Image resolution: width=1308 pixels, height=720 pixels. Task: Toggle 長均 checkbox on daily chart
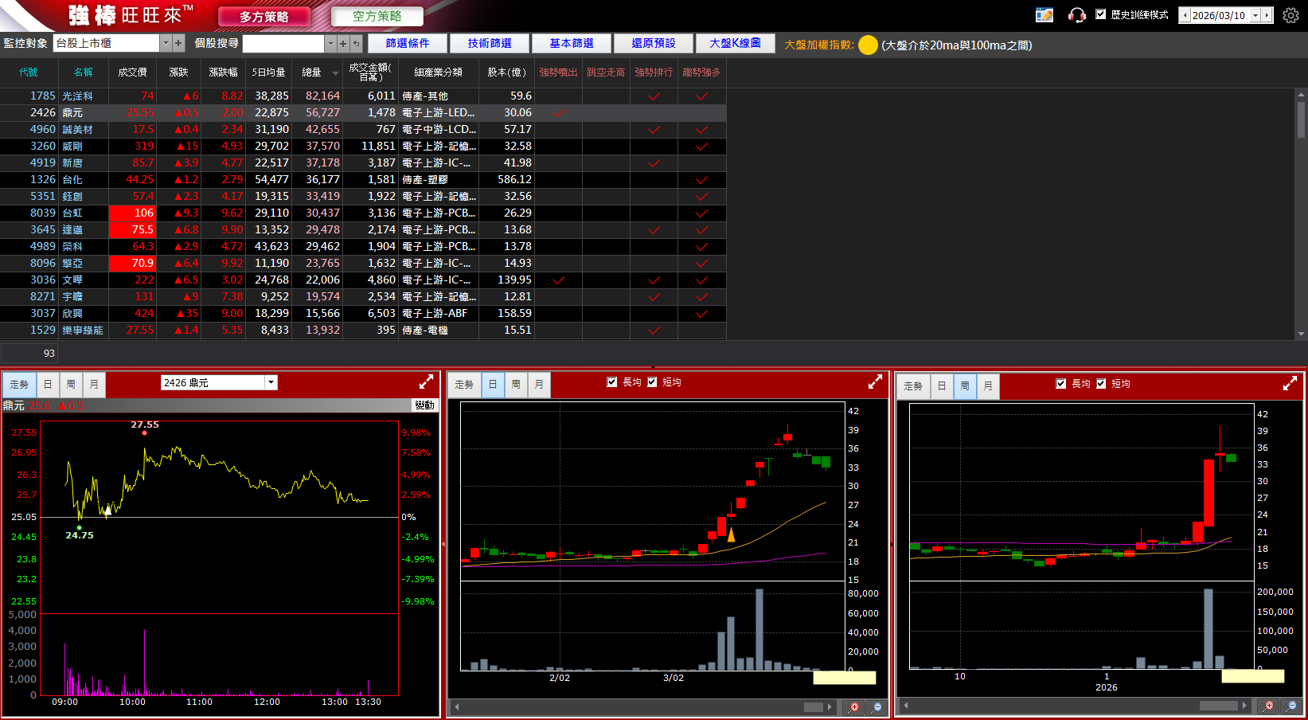coord(612,382)
